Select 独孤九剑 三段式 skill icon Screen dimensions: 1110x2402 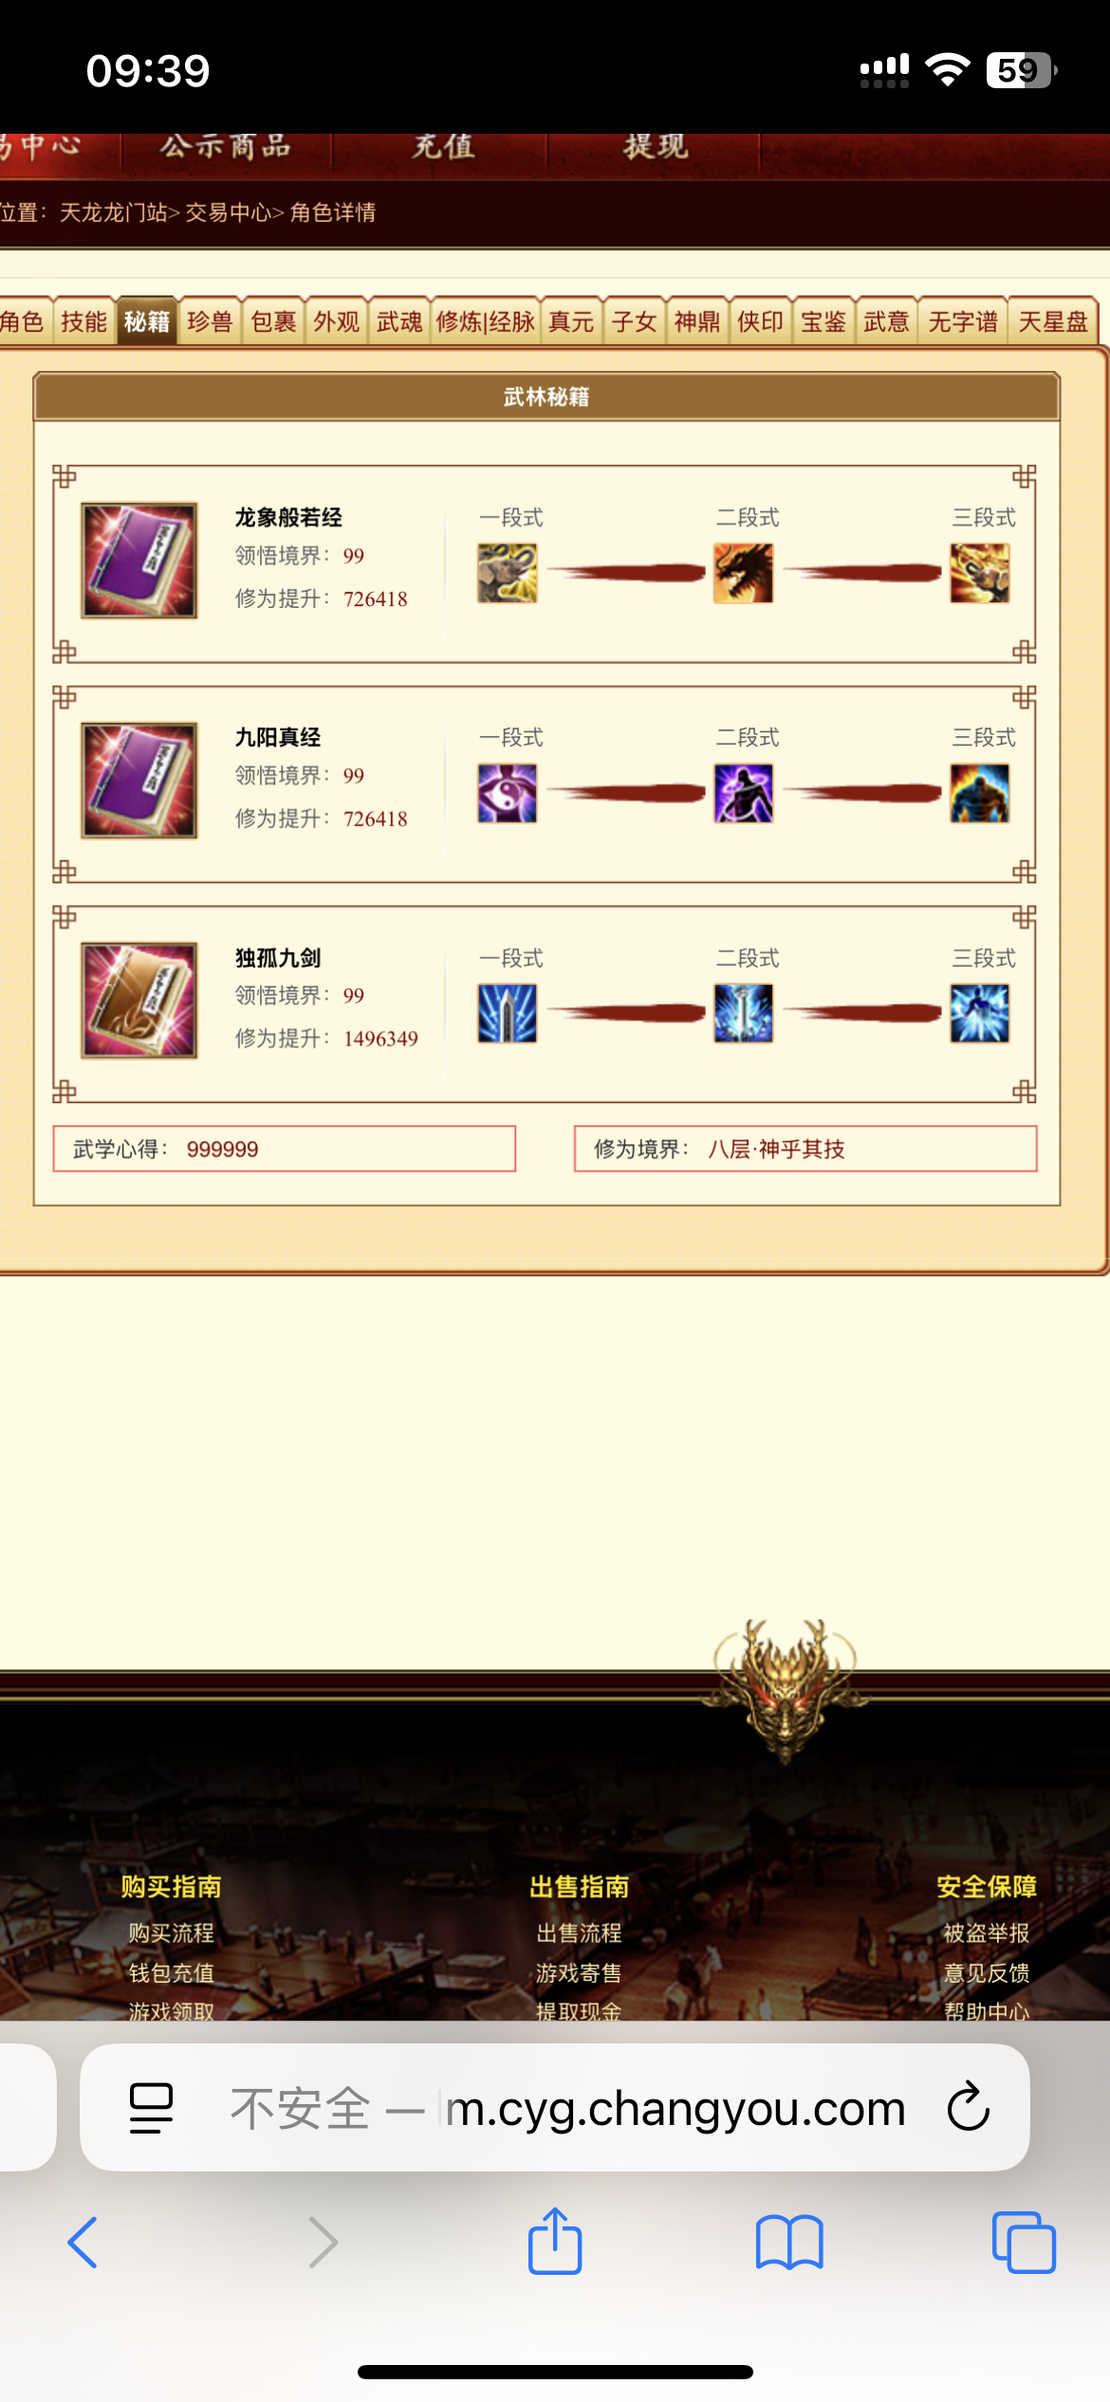[x=980, y=1013]
